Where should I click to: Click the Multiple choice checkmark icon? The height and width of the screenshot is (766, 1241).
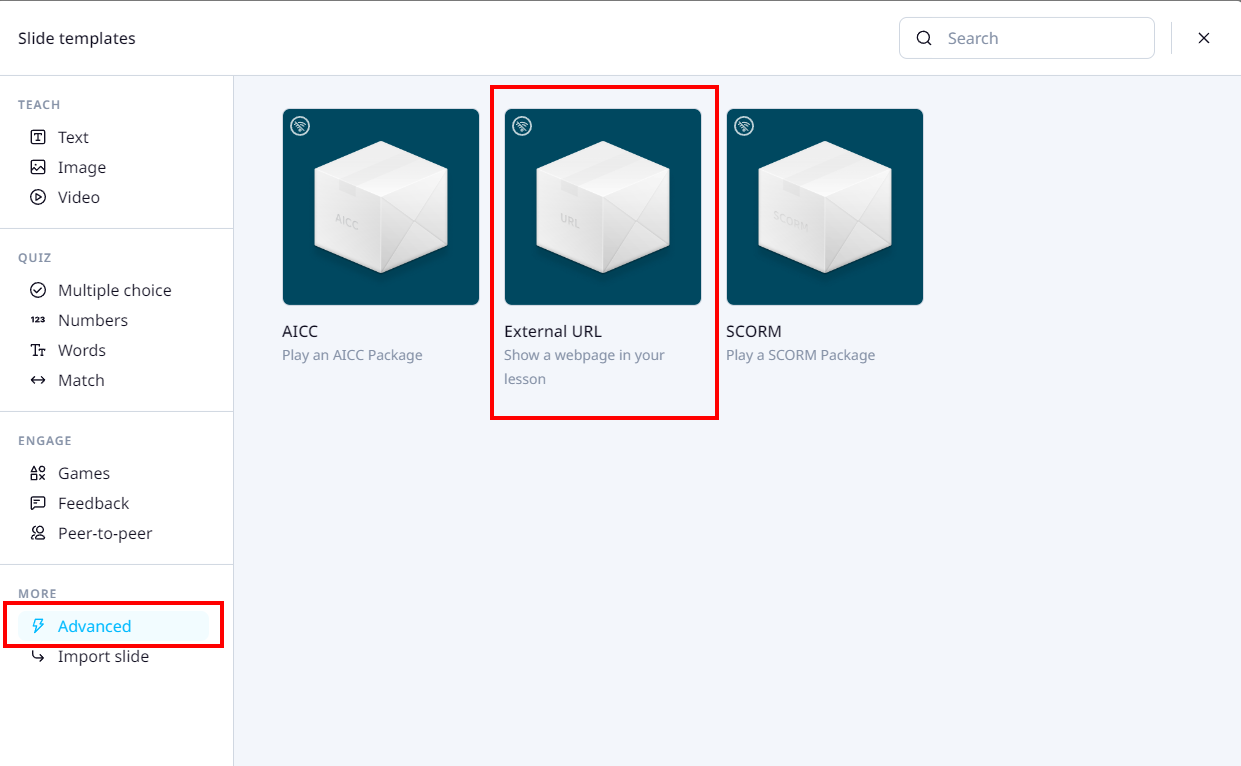click(x=38, y=290)
